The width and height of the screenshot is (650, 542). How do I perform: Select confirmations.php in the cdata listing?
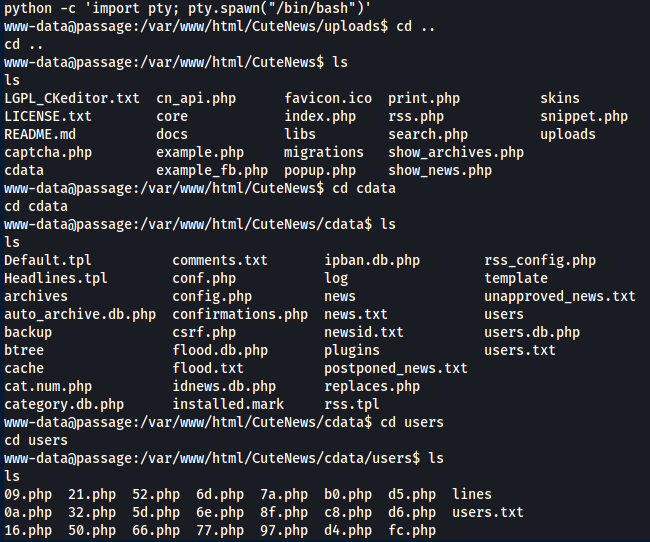pyautogui.click(x=240, y=314)
